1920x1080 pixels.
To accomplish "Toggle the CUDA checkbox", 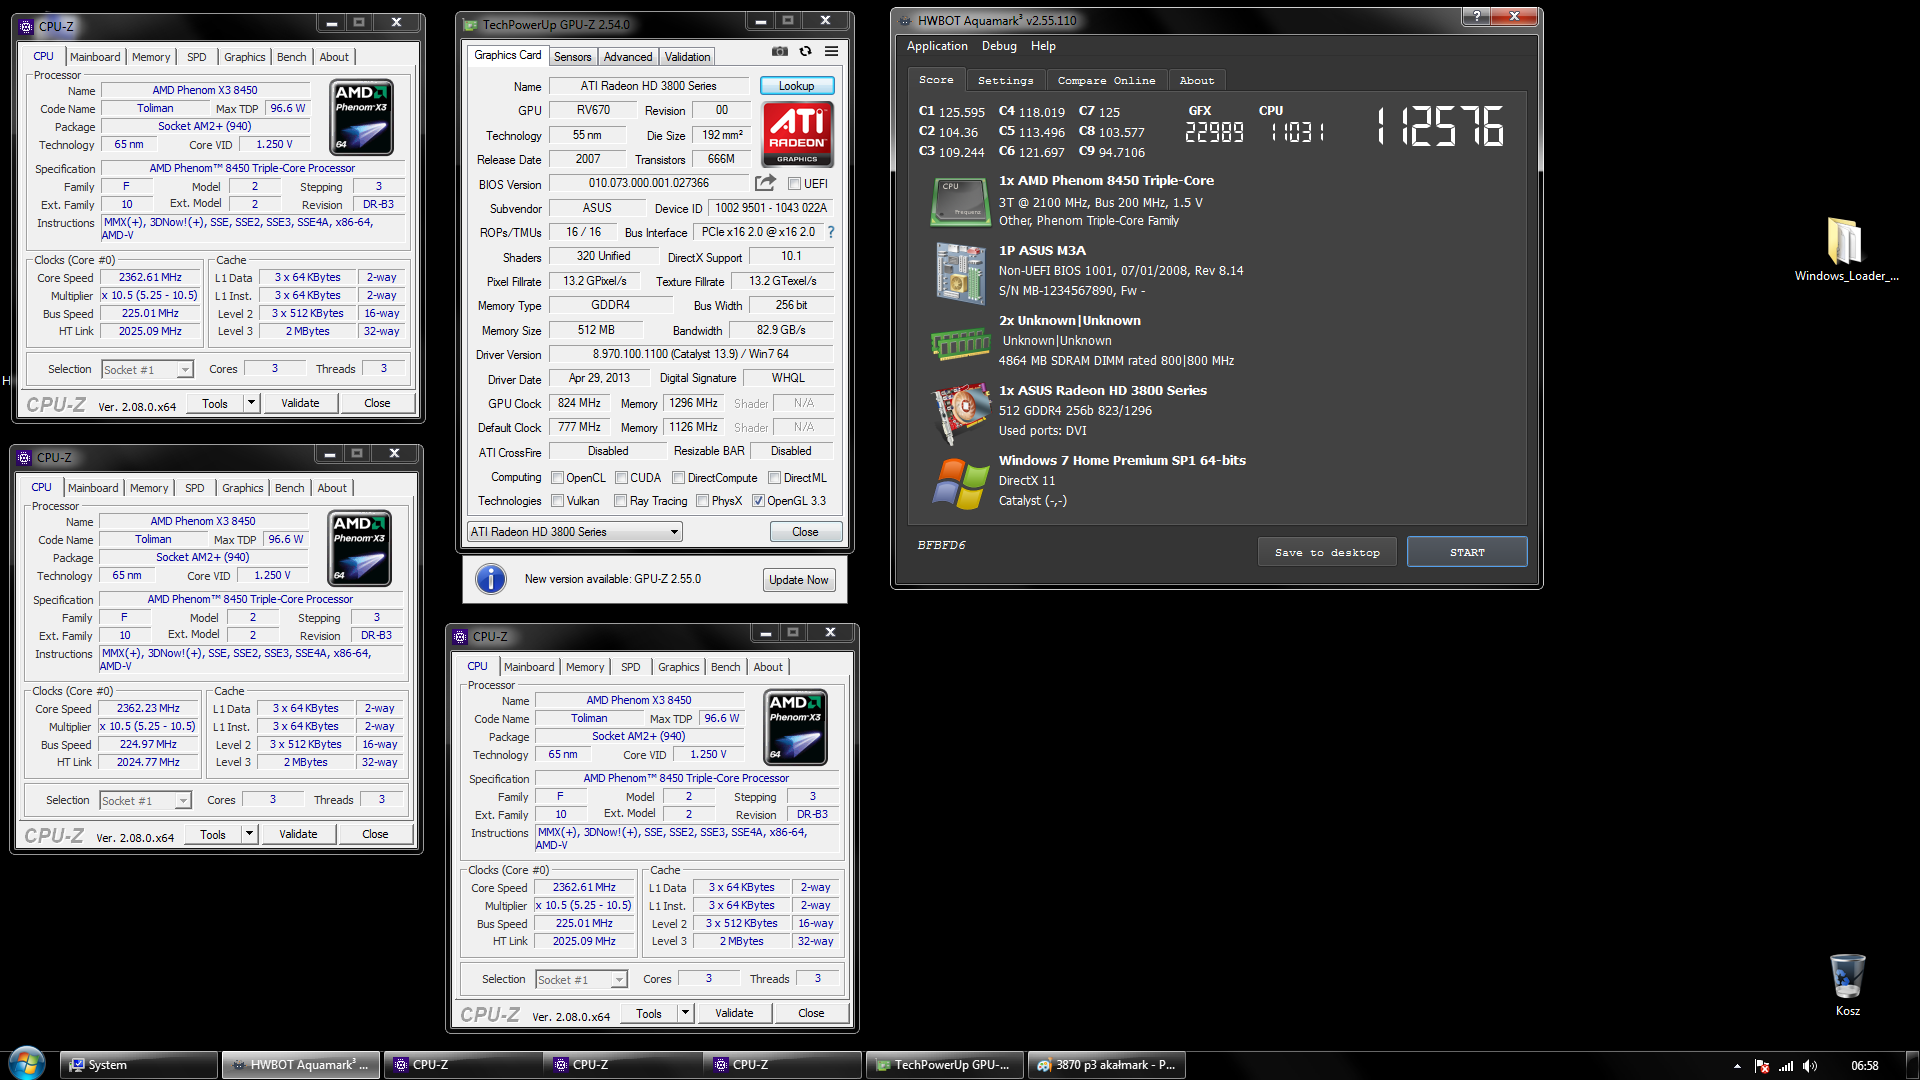I will pyautogui.click(x=621, y=478).
